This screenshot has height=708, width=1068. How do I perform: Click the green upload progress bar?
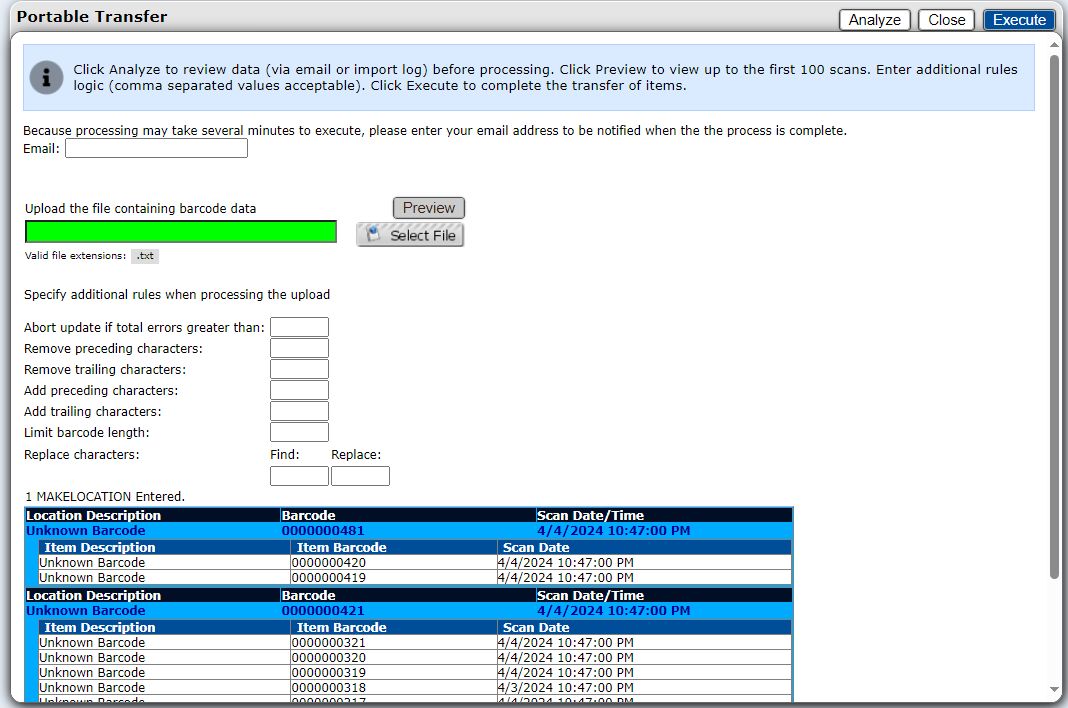click(181, 232)
